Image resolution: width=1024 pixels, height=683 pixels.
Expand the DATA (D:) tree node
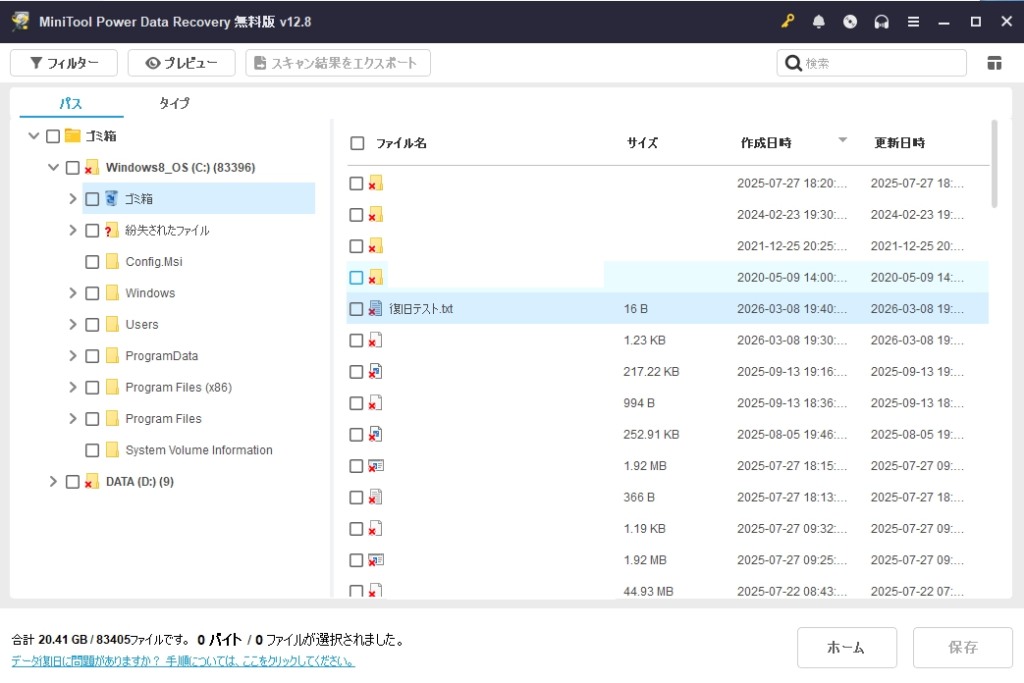pos(53,482)
